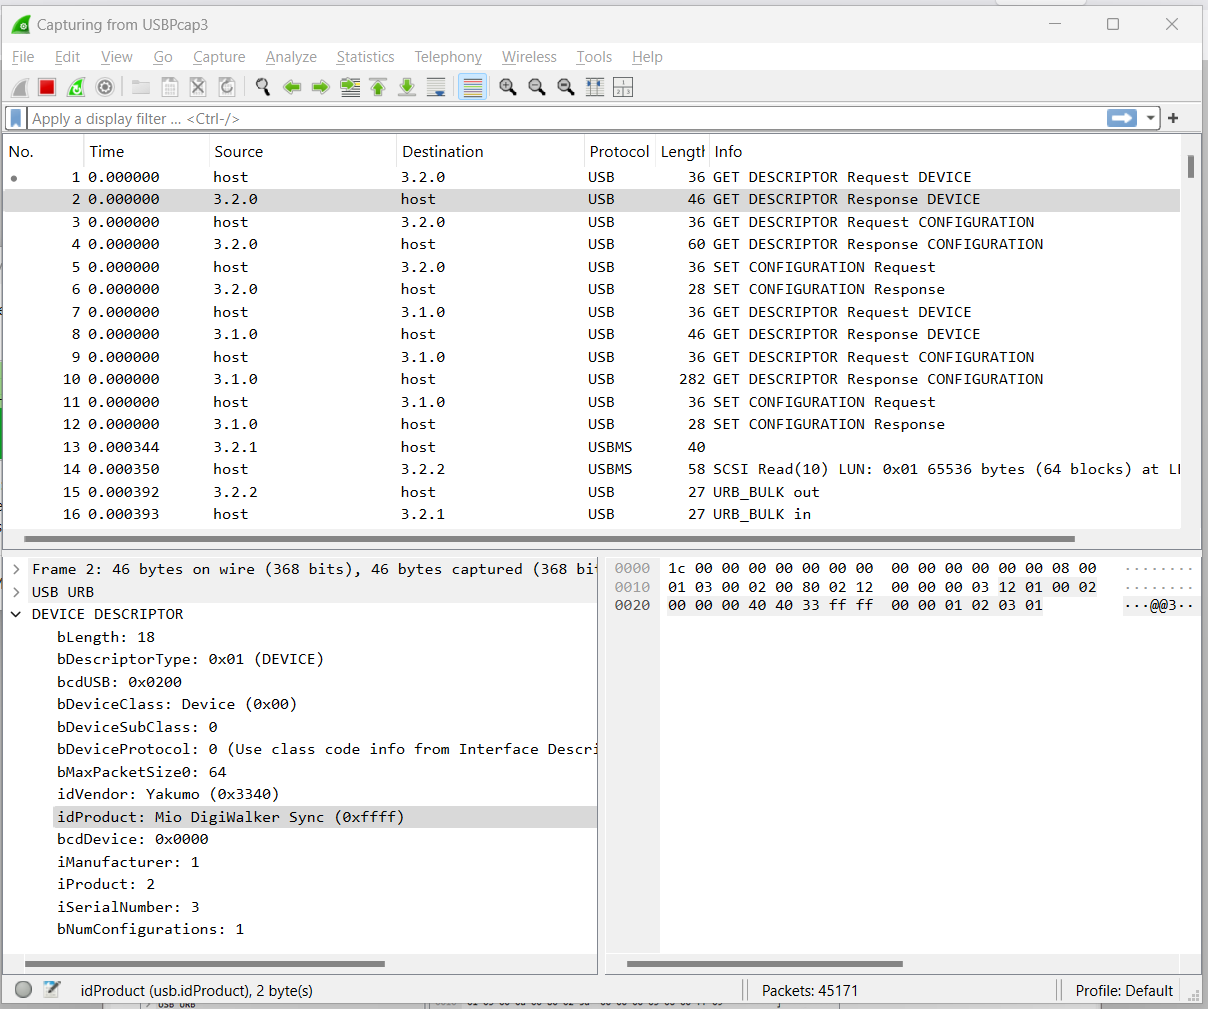Jump to the first packet

[378, 87]
